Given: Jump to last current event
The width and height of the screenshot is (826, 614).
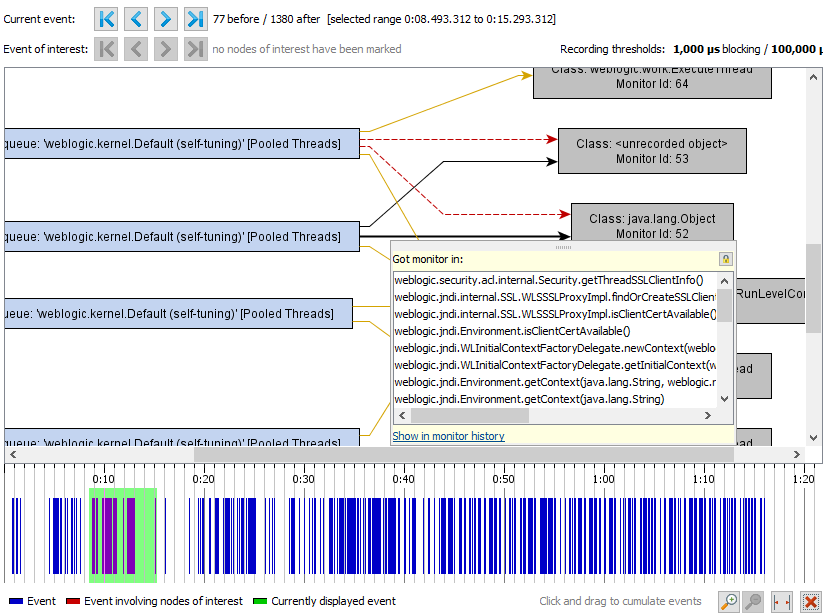Looking at the screenshot, I should (196, 19).
